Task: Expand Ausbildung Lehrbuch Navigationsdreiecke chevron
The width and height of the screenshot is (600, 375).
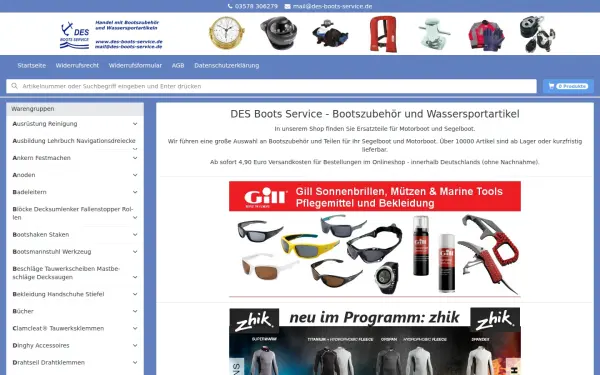Action: coord(135,149)
